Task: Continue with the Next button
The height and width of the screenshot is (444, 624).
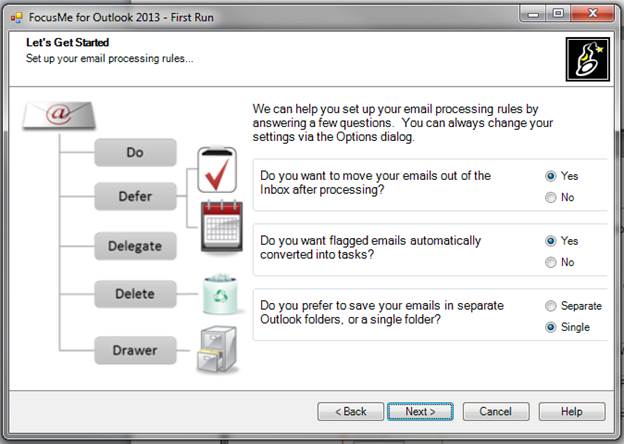Action: 420,411
